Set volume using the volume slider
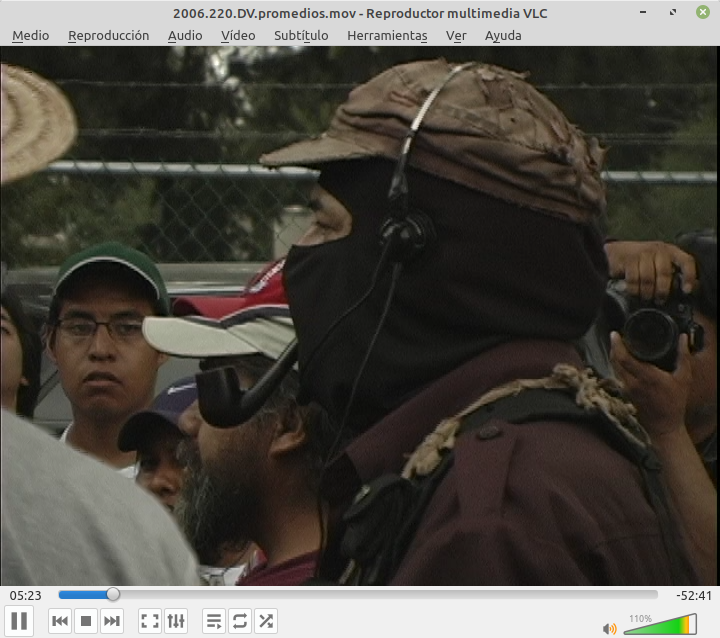The height and width of the screenshot is (638, 720). [x=658, y=626]
